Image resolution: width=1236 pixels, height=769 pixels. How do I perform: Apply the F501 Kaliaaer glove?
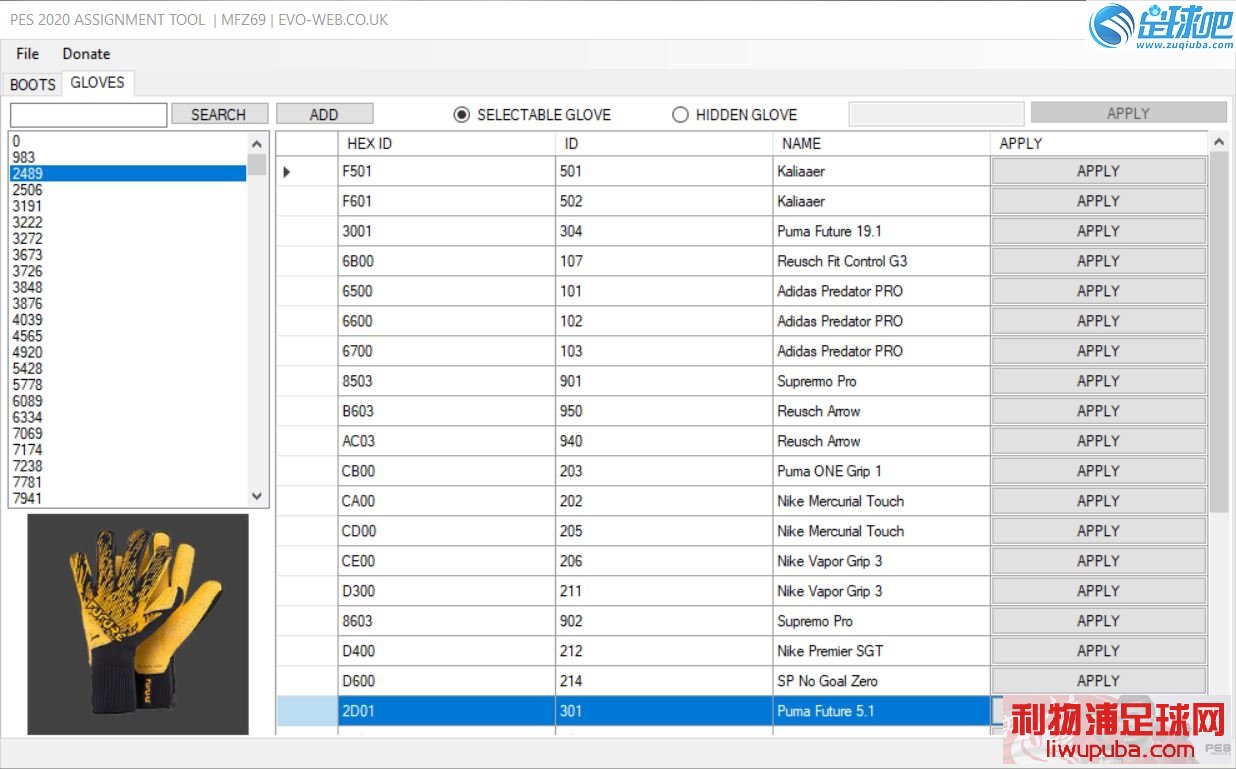tap(1098, 171)
